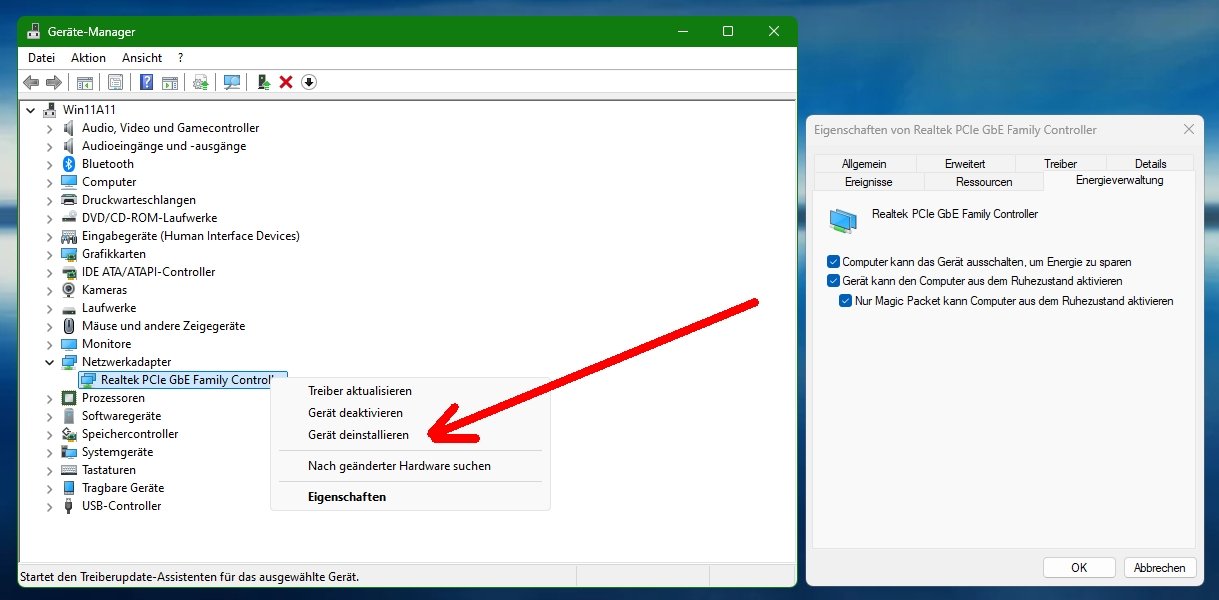Select the Computer category icon in the tree
The height and width of the screenshot is (600, 1219).
tap(69, 182)
